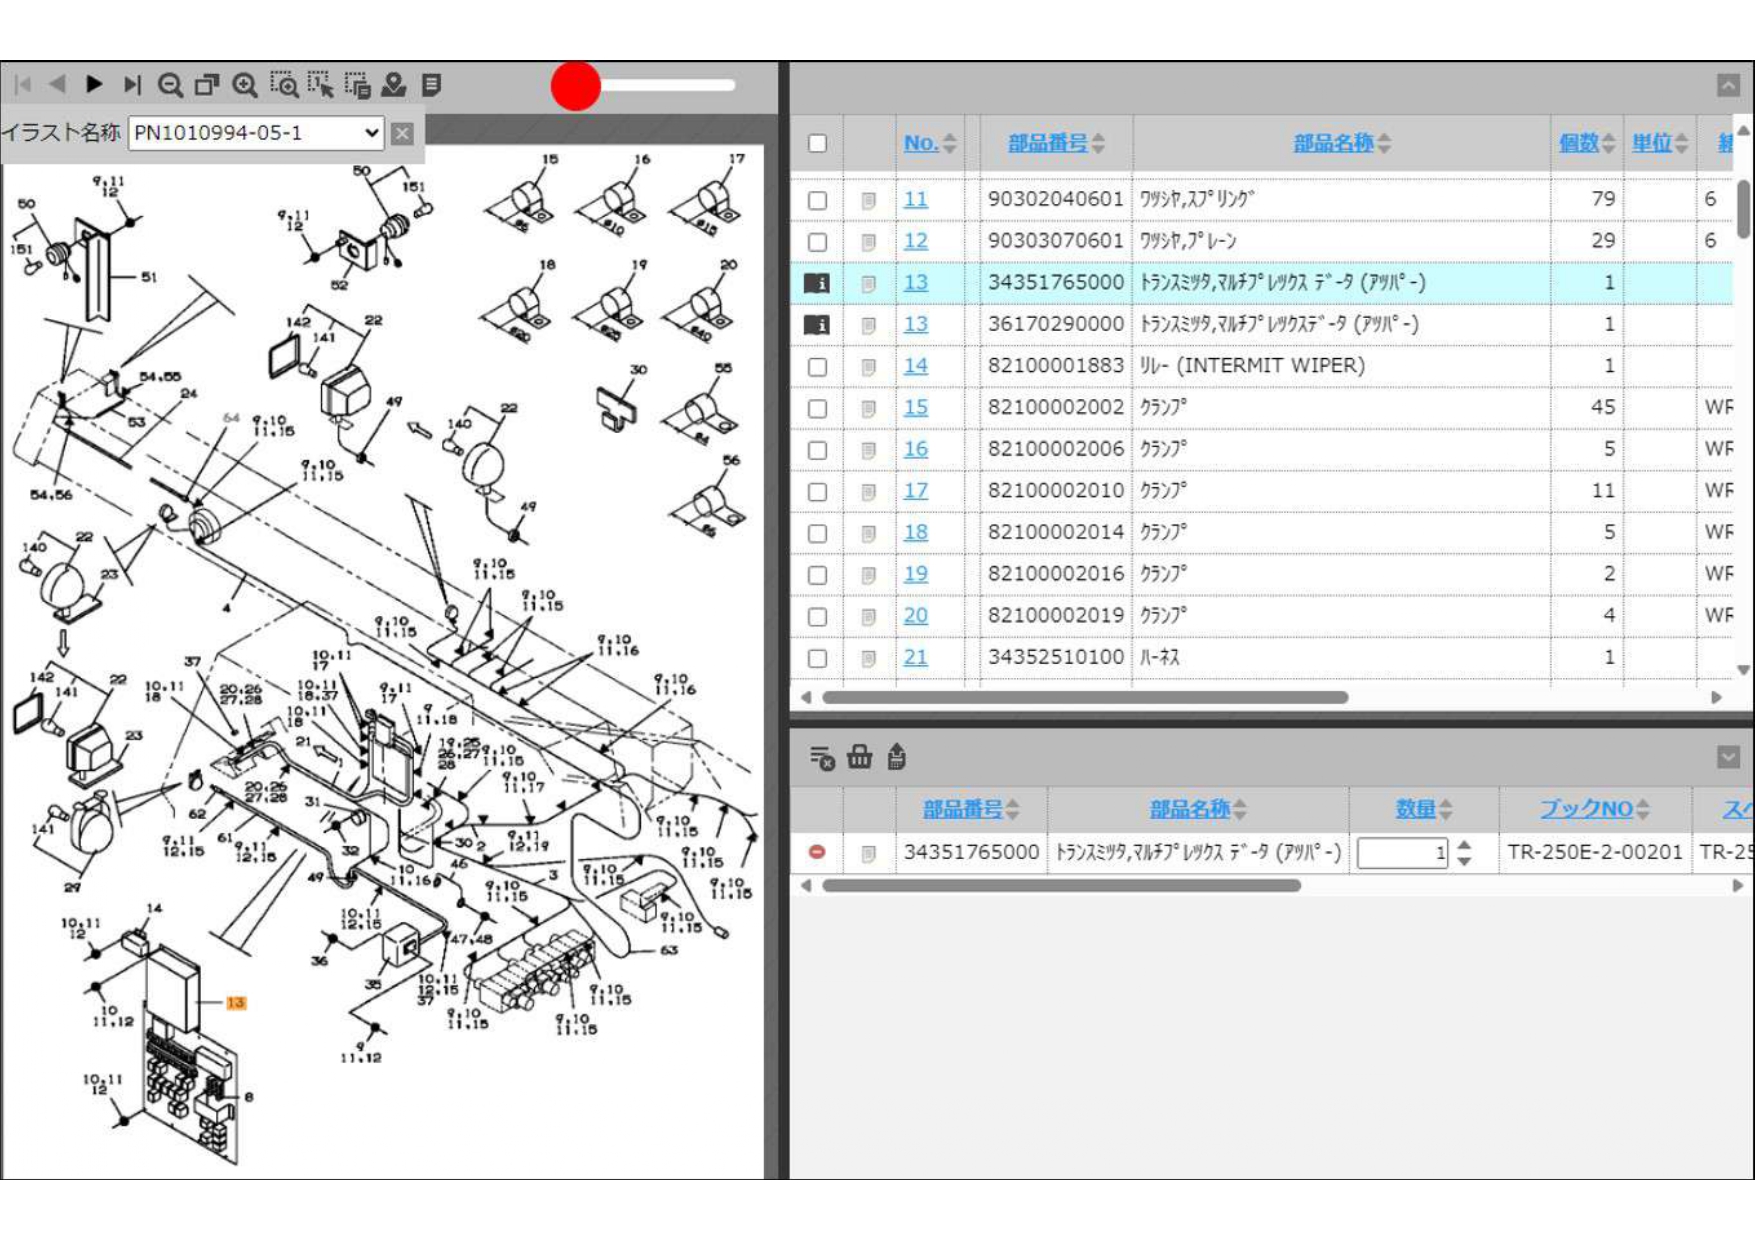
Task: Sort the parts list by 部品番号 column header
Action: [x=1047, y=143]
